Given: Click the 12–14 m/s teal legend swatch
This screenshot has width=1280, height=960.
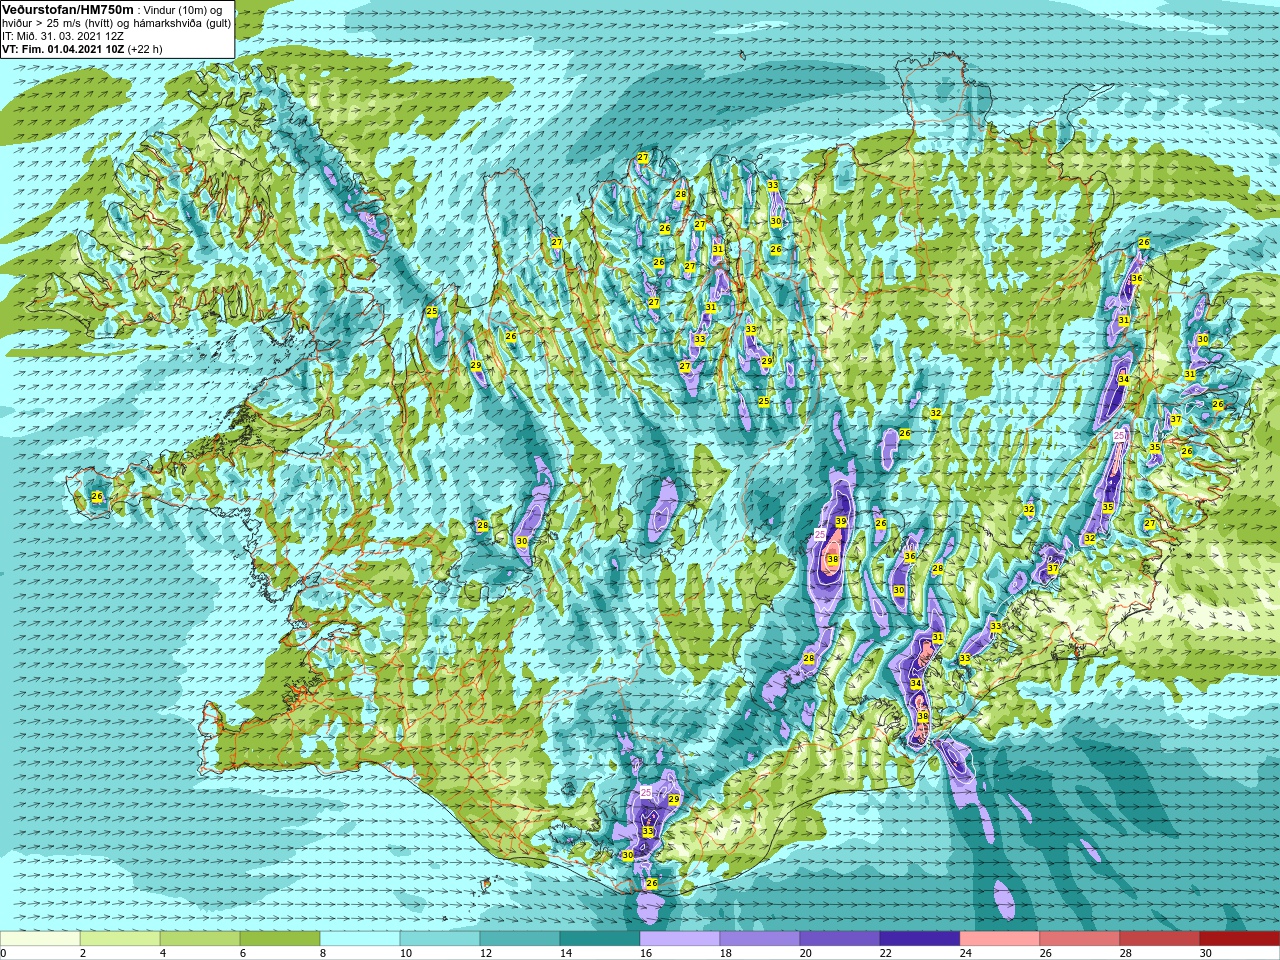Looking at the screenshot, I should pyautogui.click(x=520, y=939).
